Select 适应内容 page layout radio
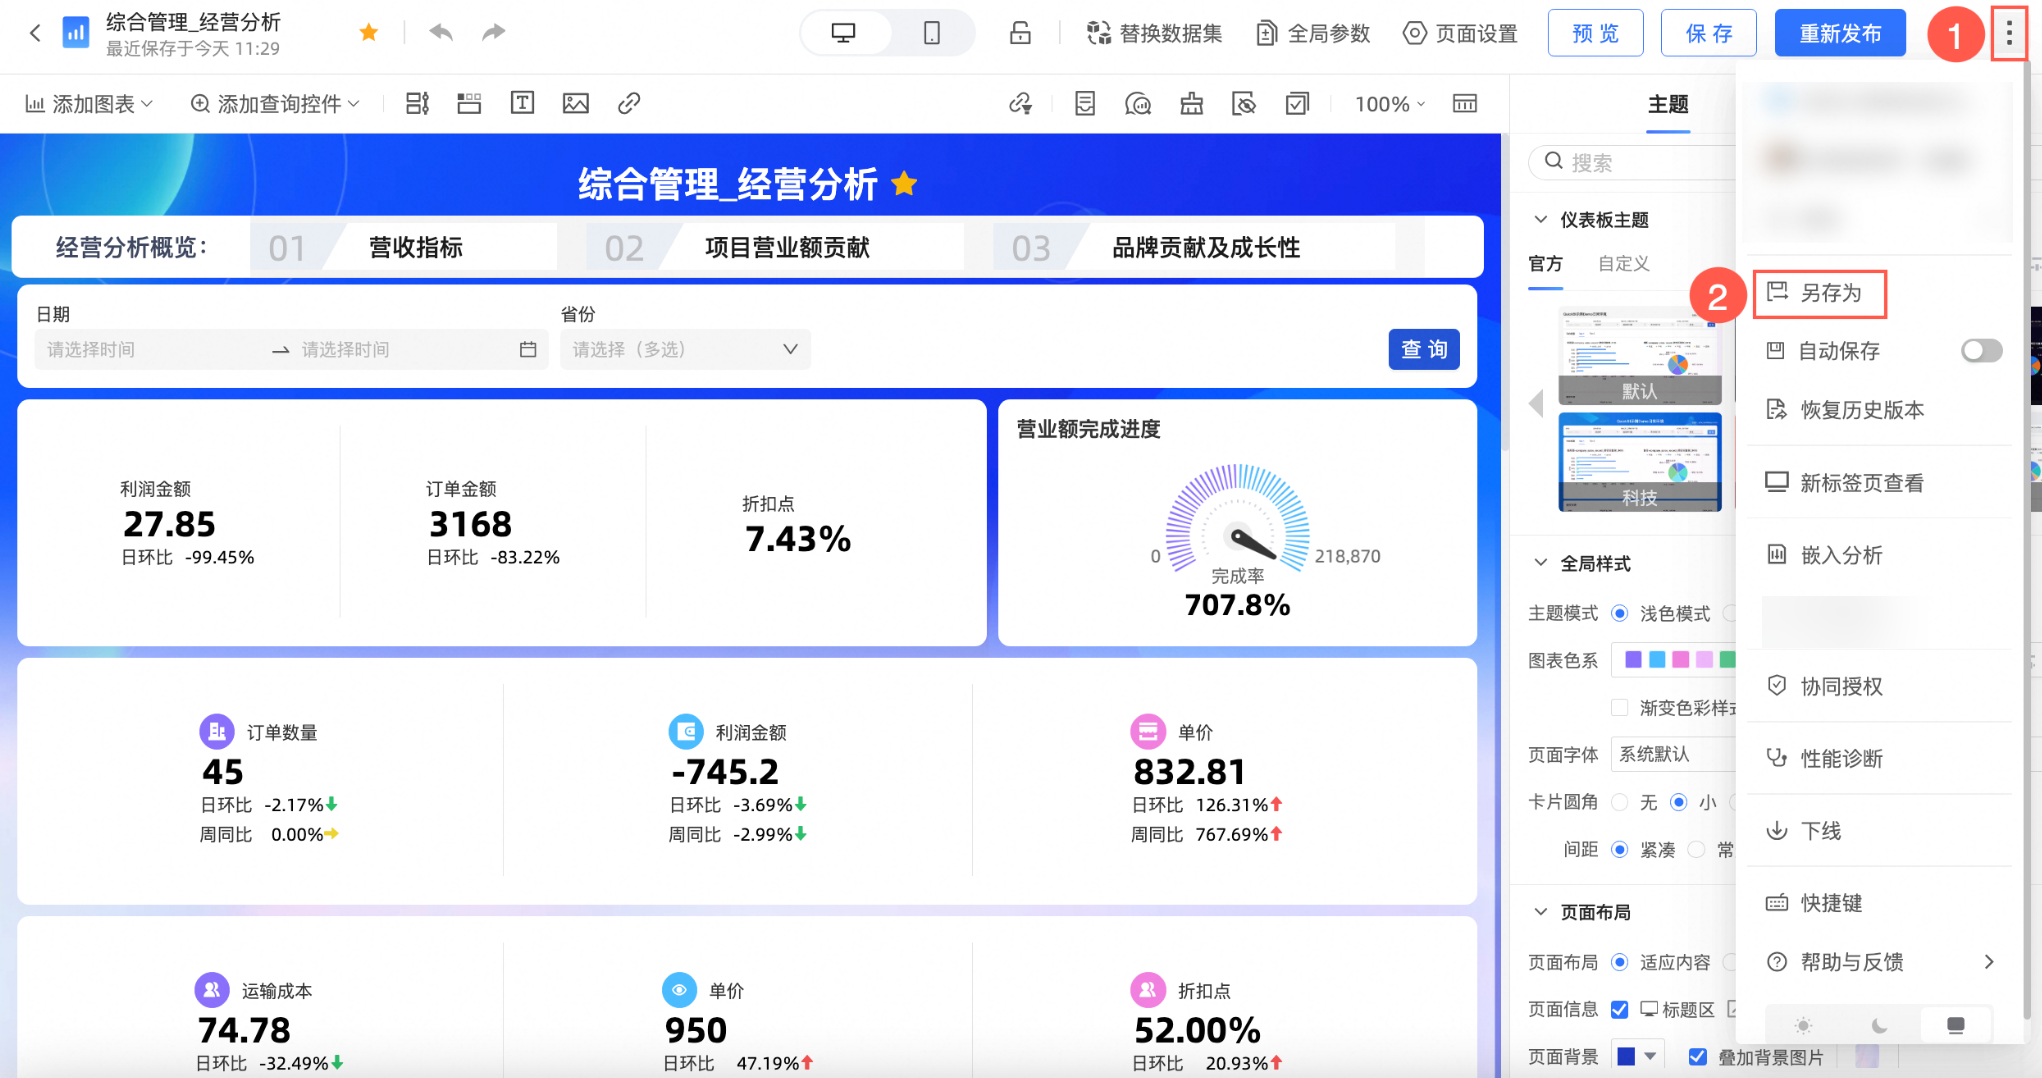This screenshot has width=2042, height=1078. point(1620,962)
